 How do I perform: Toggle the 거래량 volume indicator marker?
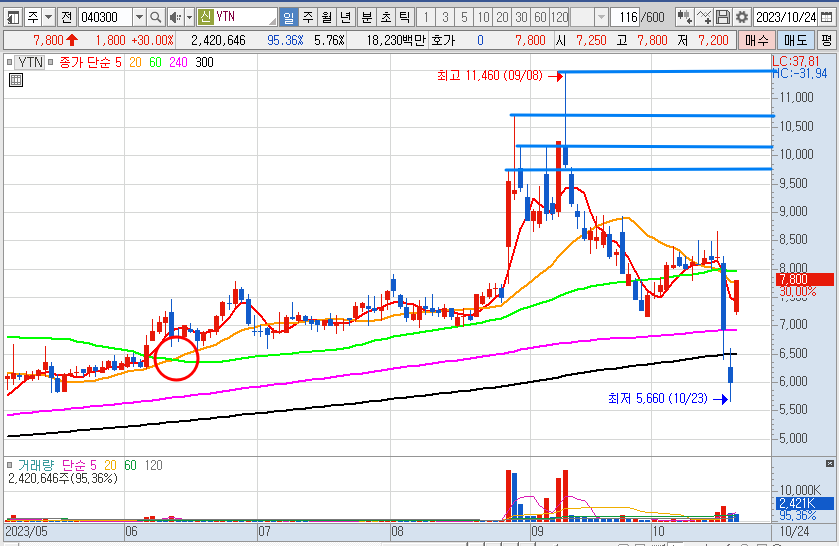click(10, 465)
